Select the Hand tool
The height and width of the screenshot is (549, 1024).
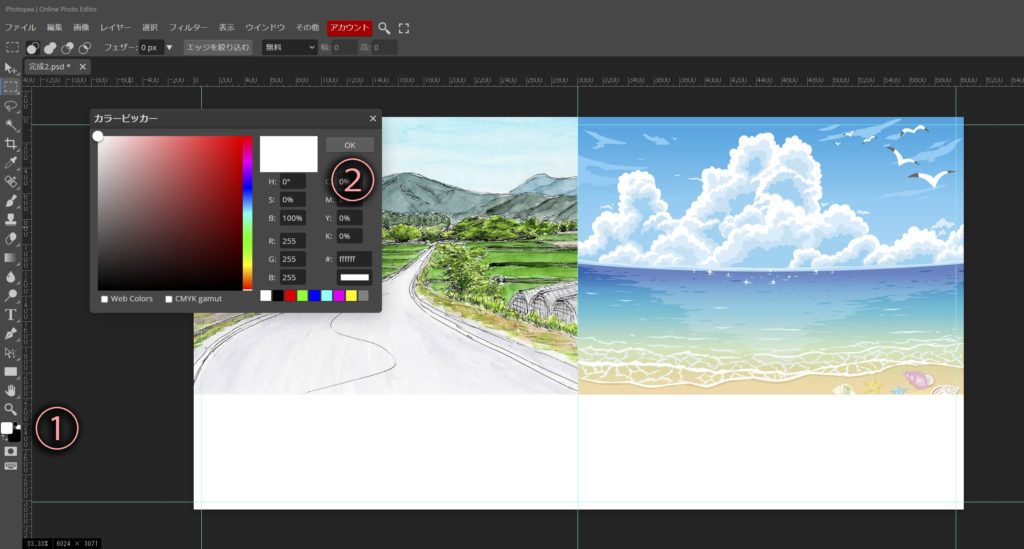(11, 390)
